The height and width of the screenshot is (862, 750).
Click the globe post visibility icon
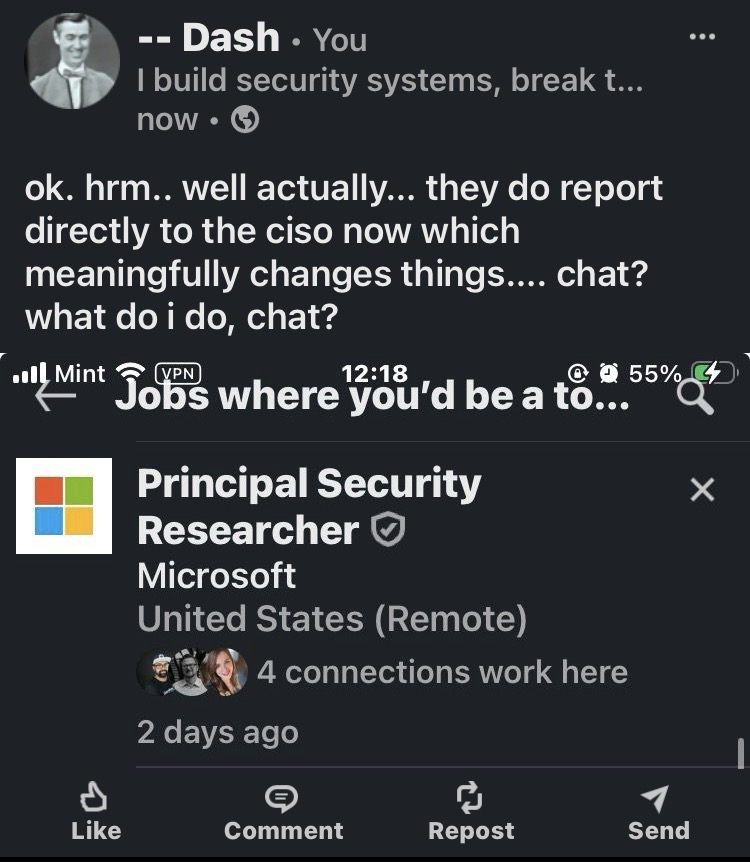(x=245, y=120)
